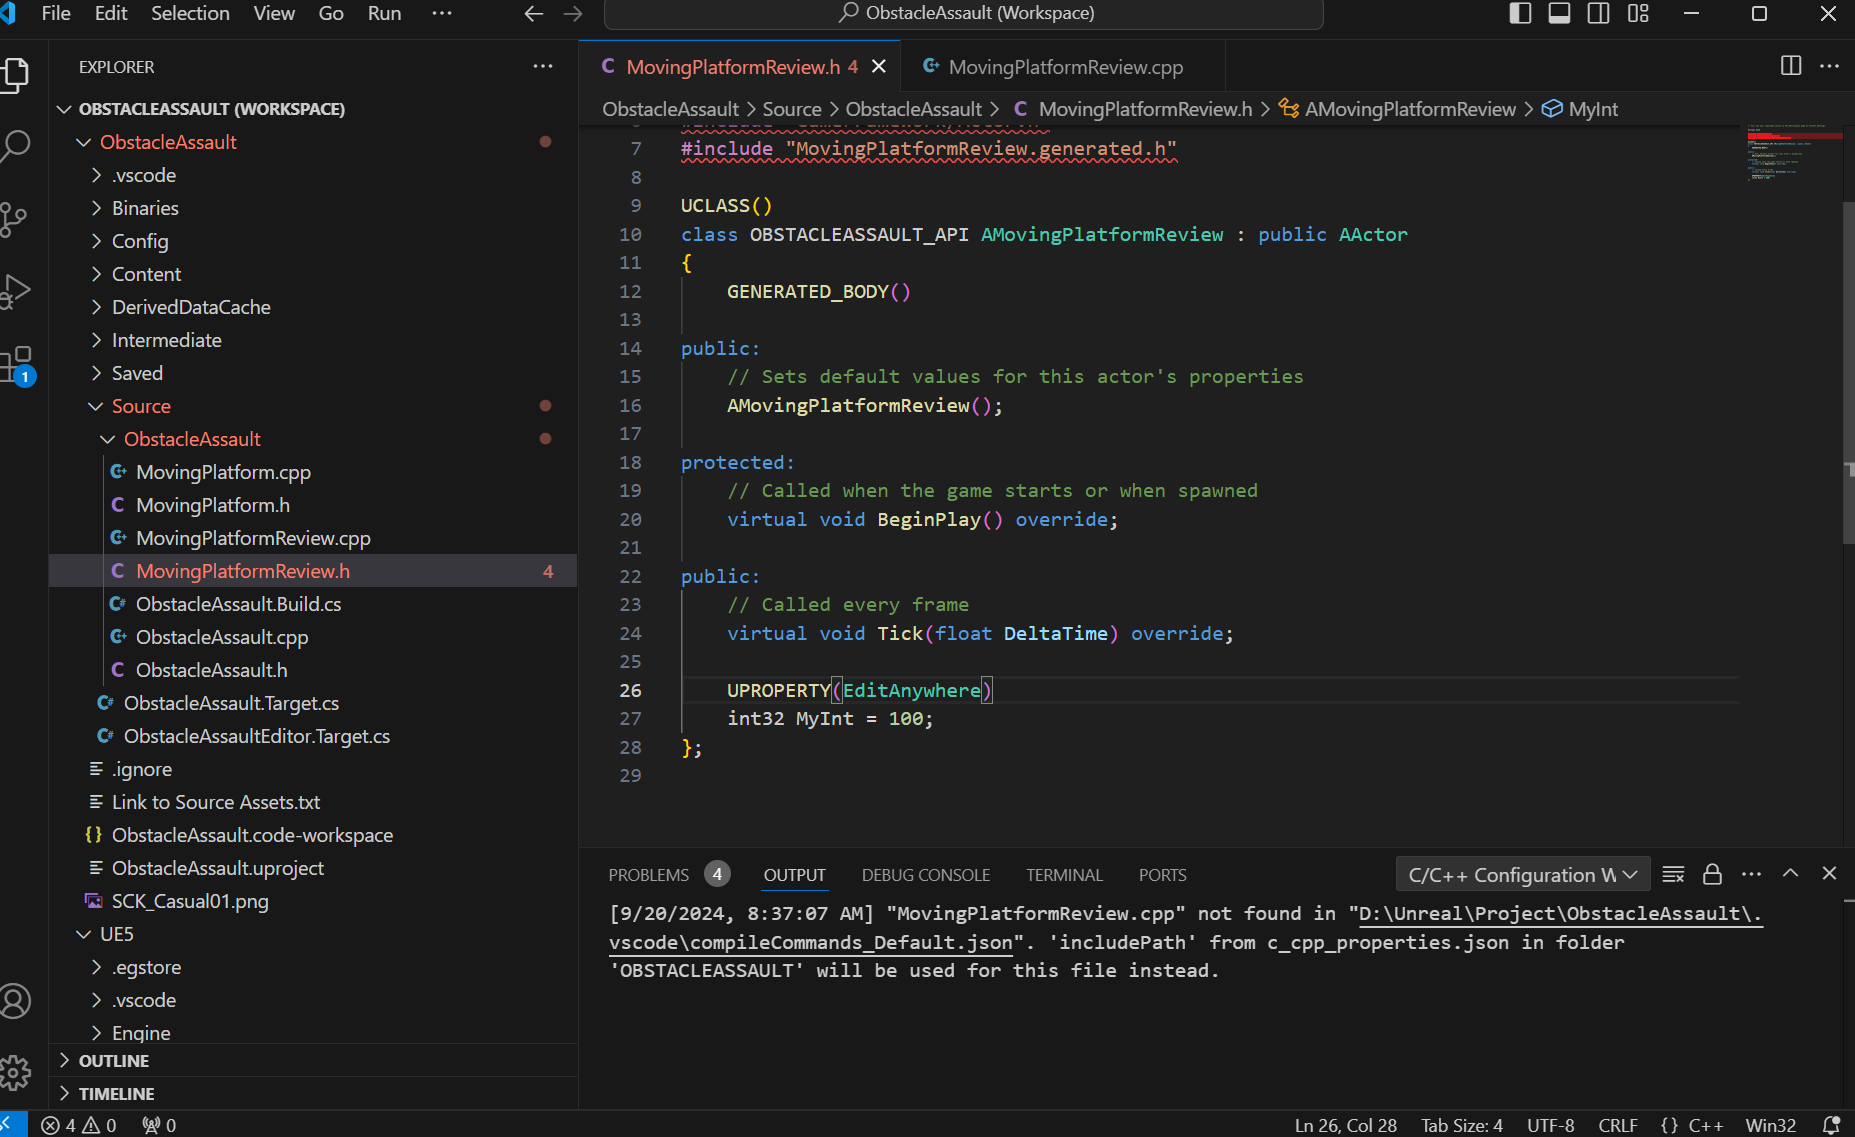Open the Accounts menu icon
The width and height of the screenshot is (1855, 1137).
point(16,1001)
